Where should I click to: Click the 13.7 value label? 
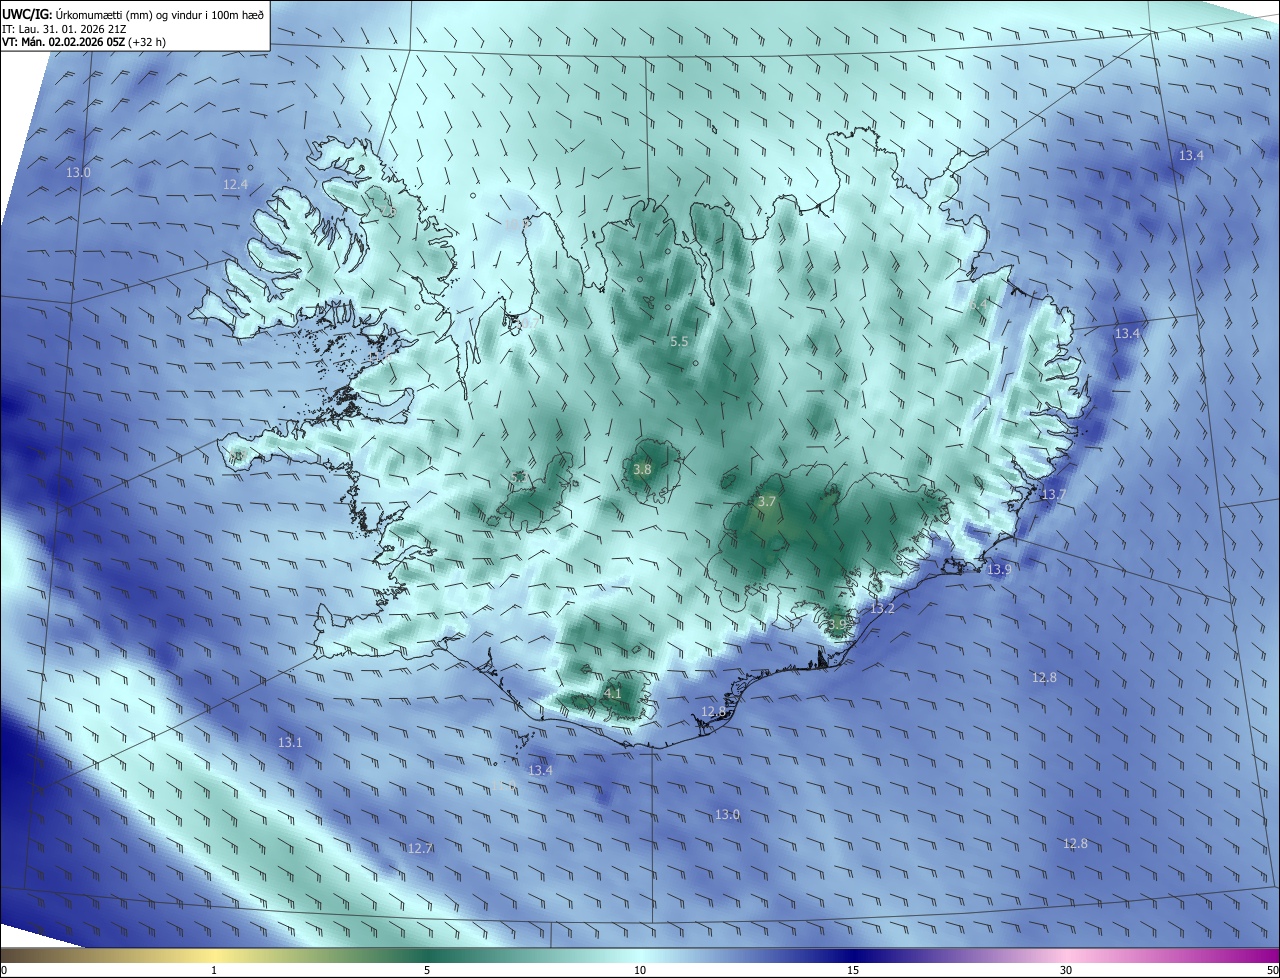1054,495
